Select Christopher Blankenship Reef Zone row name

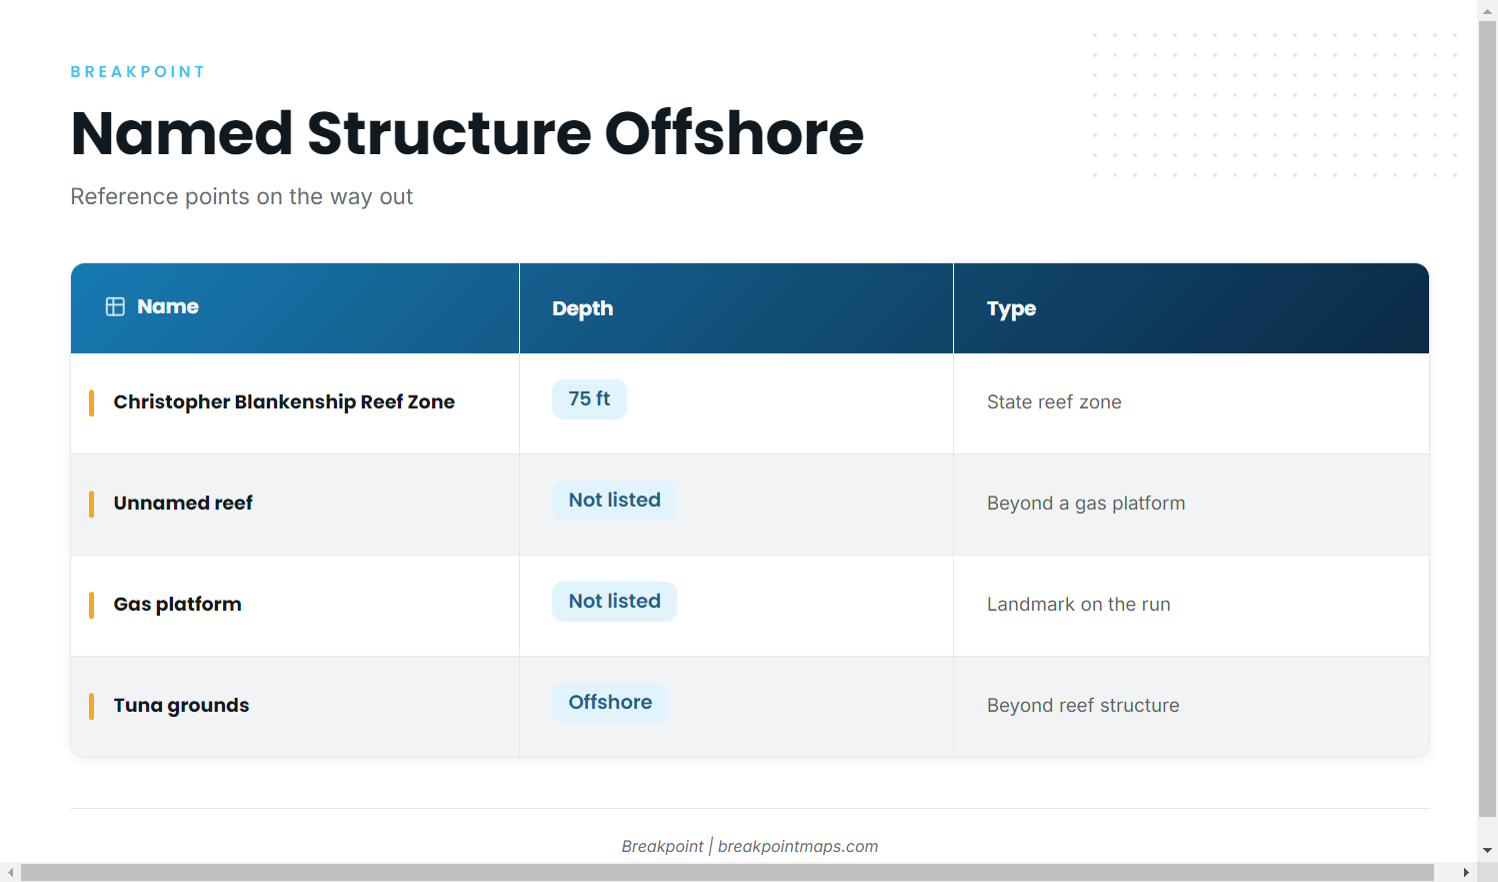click(284, 402)
